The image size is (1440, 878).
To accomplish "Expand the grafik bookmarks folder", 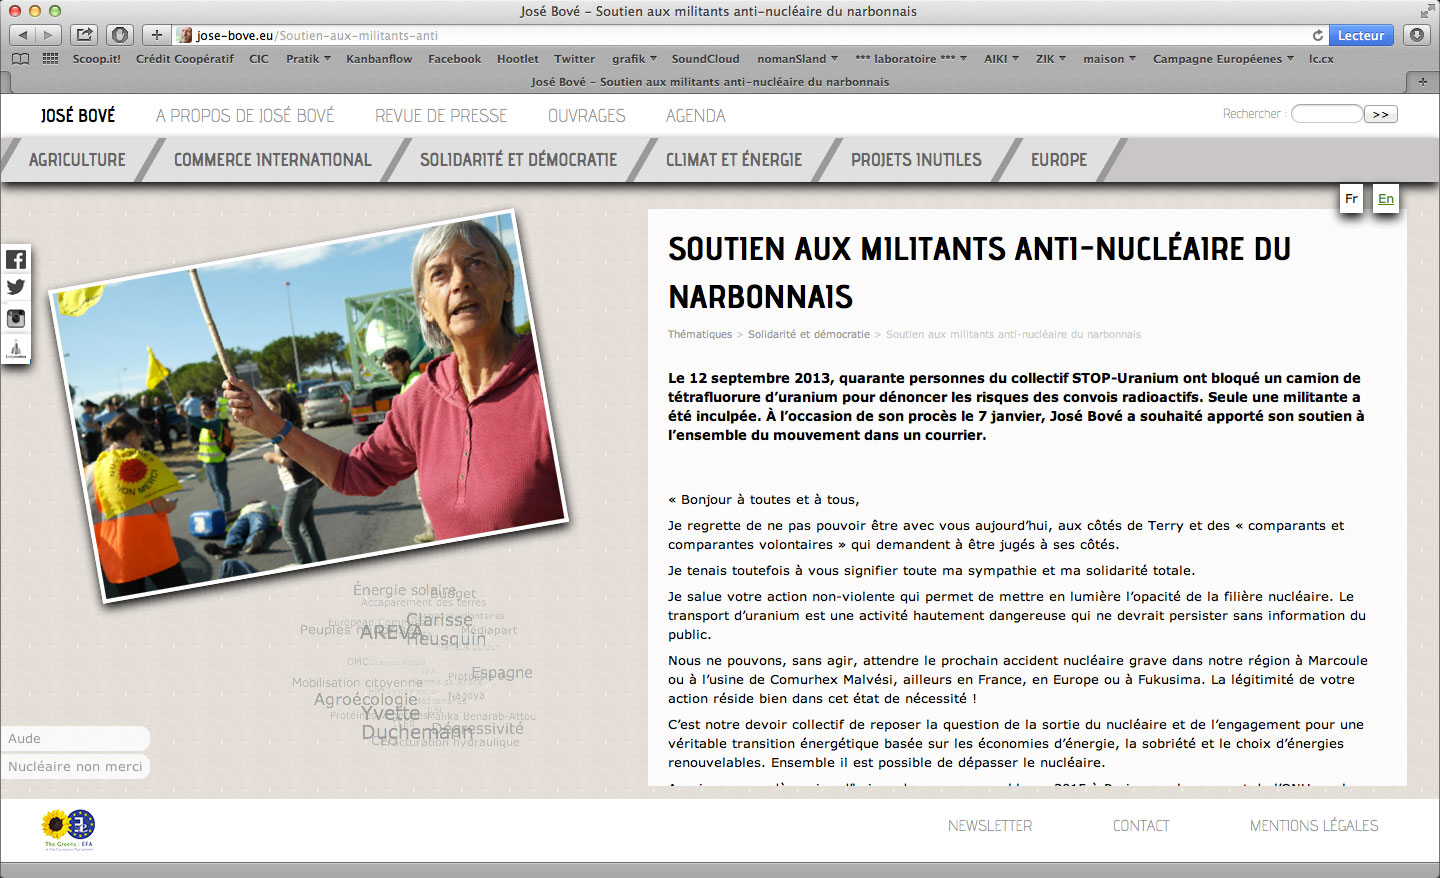I will click(x=634, y=59).
